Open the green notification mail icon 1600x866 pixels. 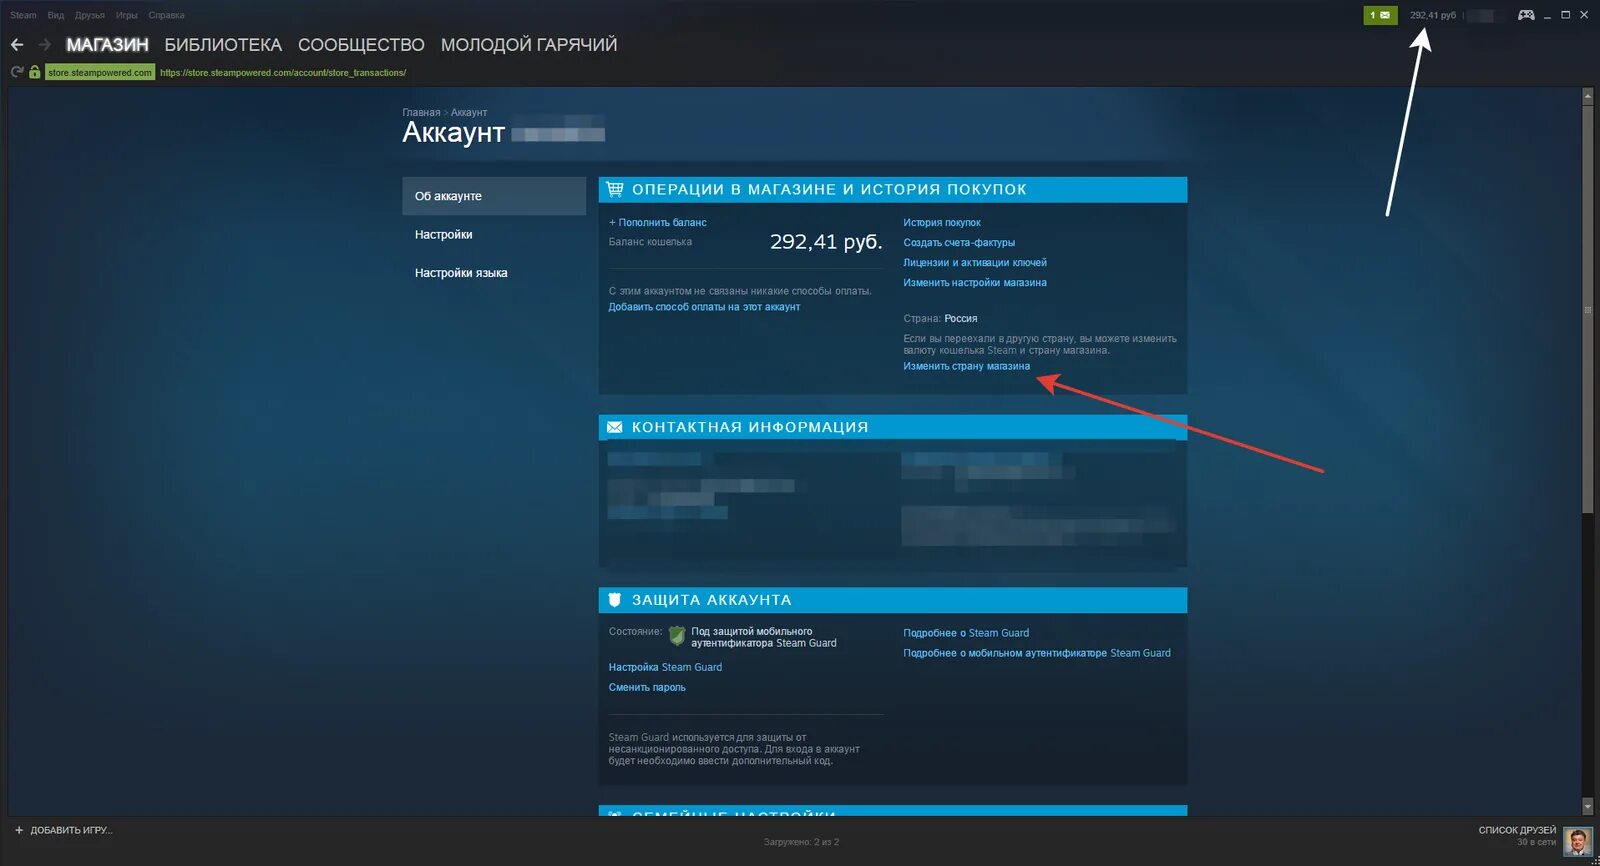pos(1380,15)
